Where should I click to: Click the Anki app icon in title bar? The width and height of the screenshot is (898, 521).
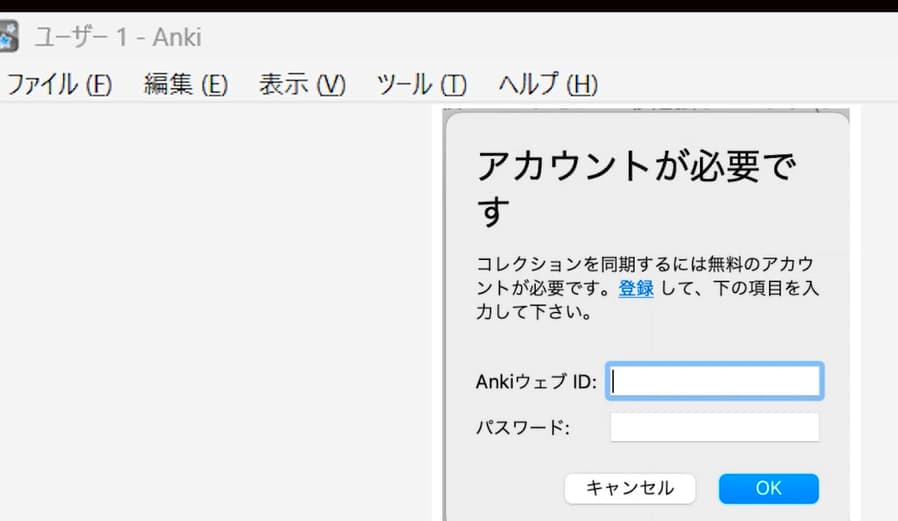click(x=9, y=36)
